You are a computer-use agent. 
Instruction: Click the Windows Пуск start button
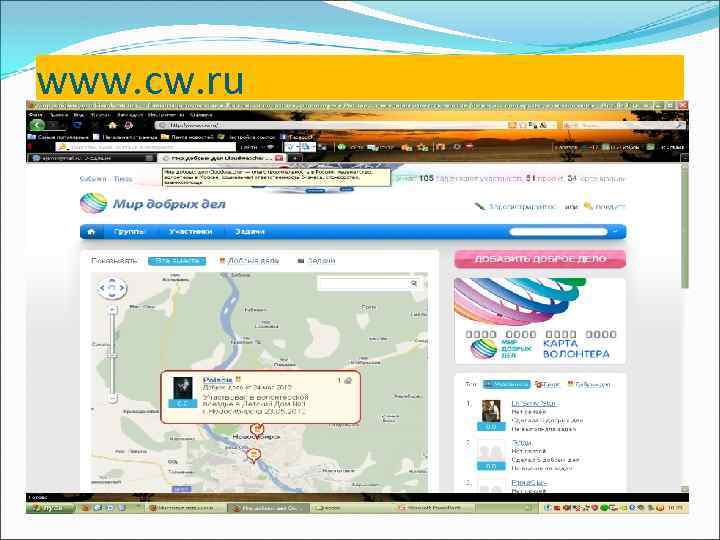(x=51, y=508)
